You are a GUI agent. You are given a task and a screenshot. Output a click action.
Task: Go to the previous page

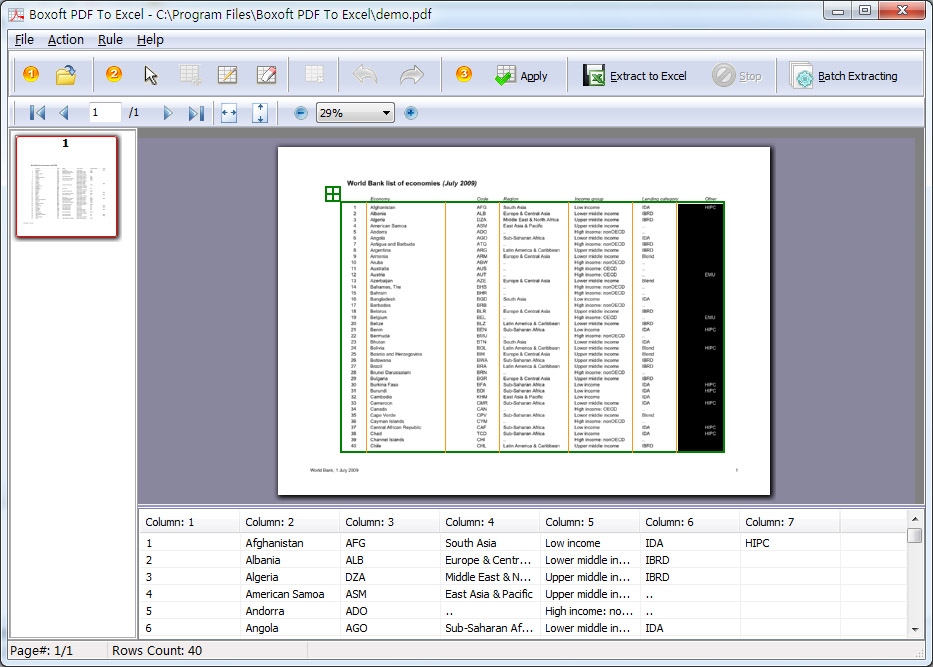(64, 112)
